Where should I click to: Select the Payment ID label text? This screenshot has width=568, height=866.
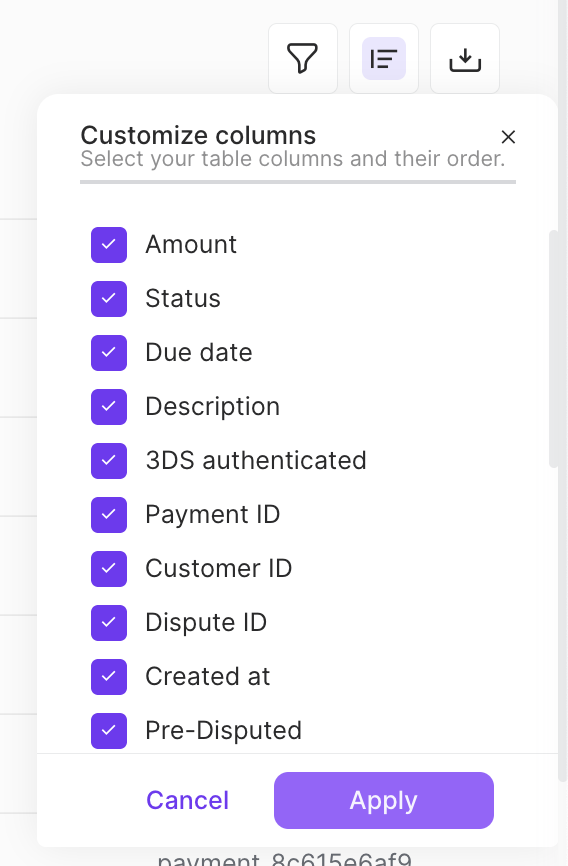point(213,515)
